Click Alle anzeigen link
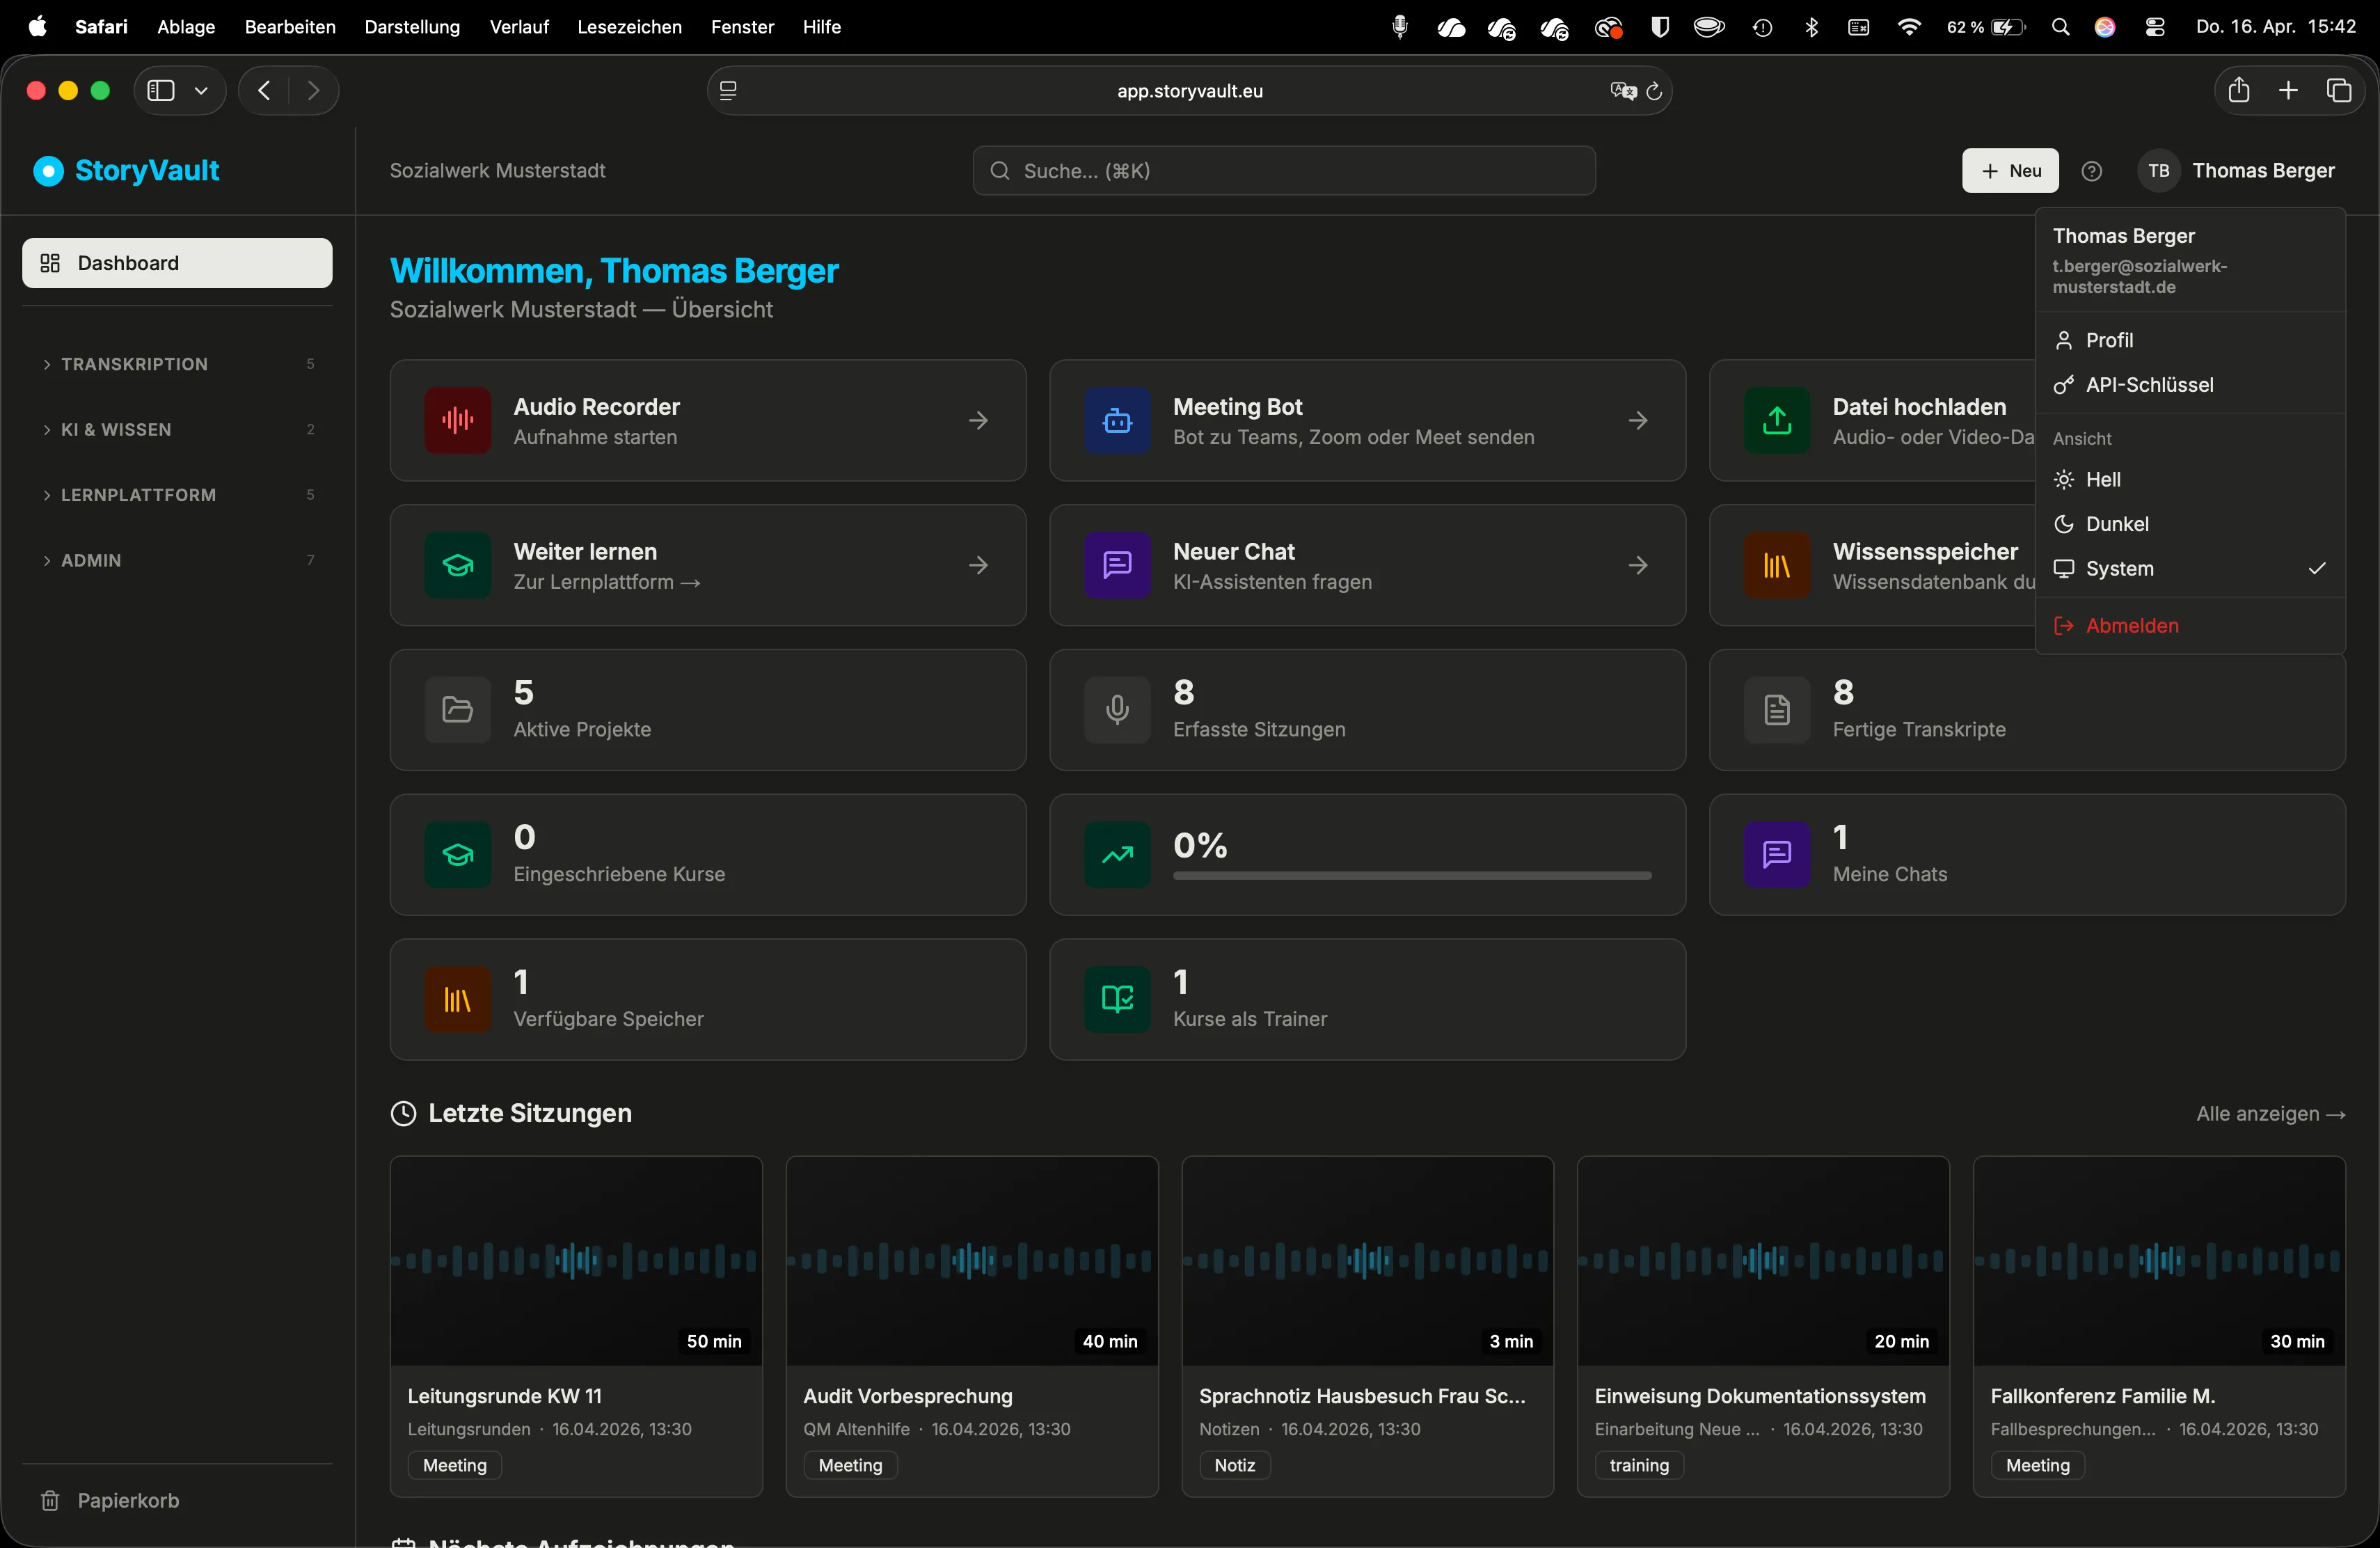2380x1548 pixels. coord(2270,1114)
